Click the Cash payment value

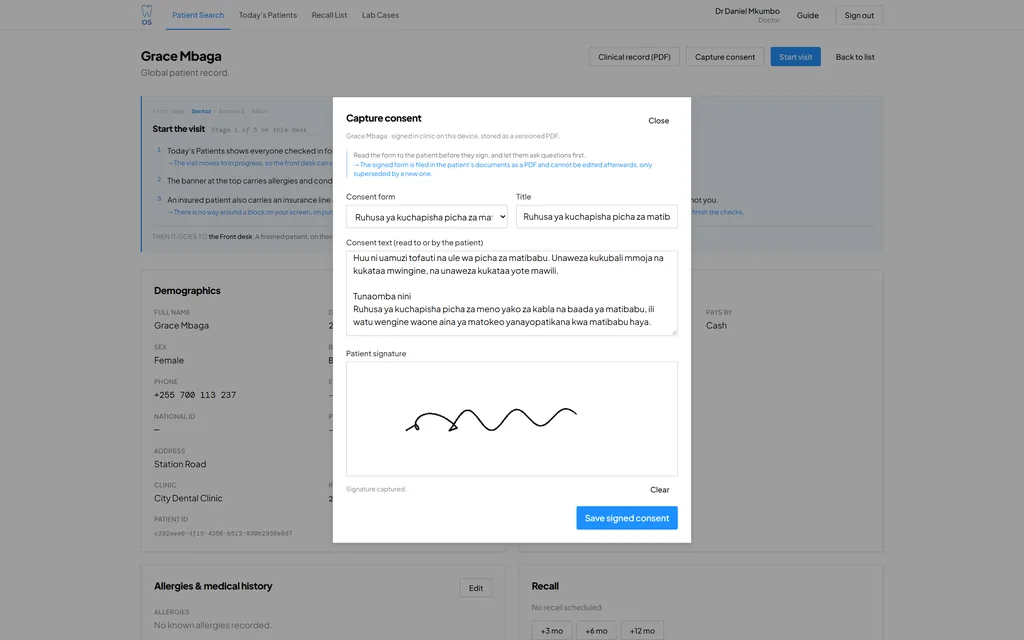tap(716, 325)
